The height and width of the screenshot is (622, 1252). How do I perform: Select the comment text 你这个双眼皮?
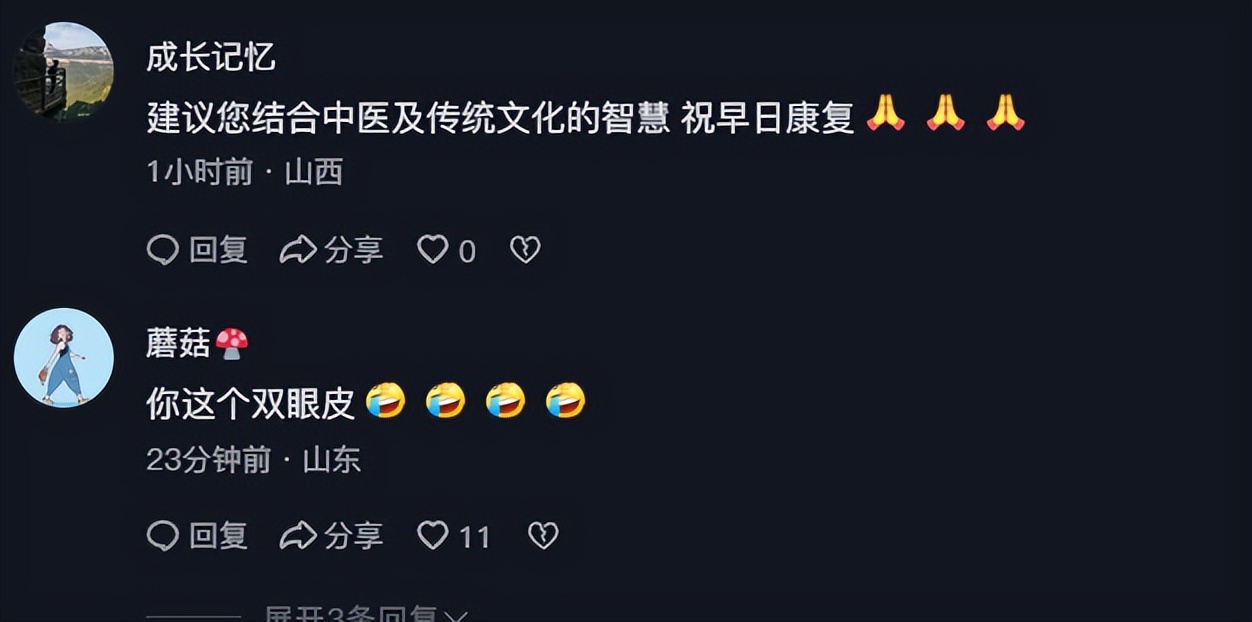point(251,403)
